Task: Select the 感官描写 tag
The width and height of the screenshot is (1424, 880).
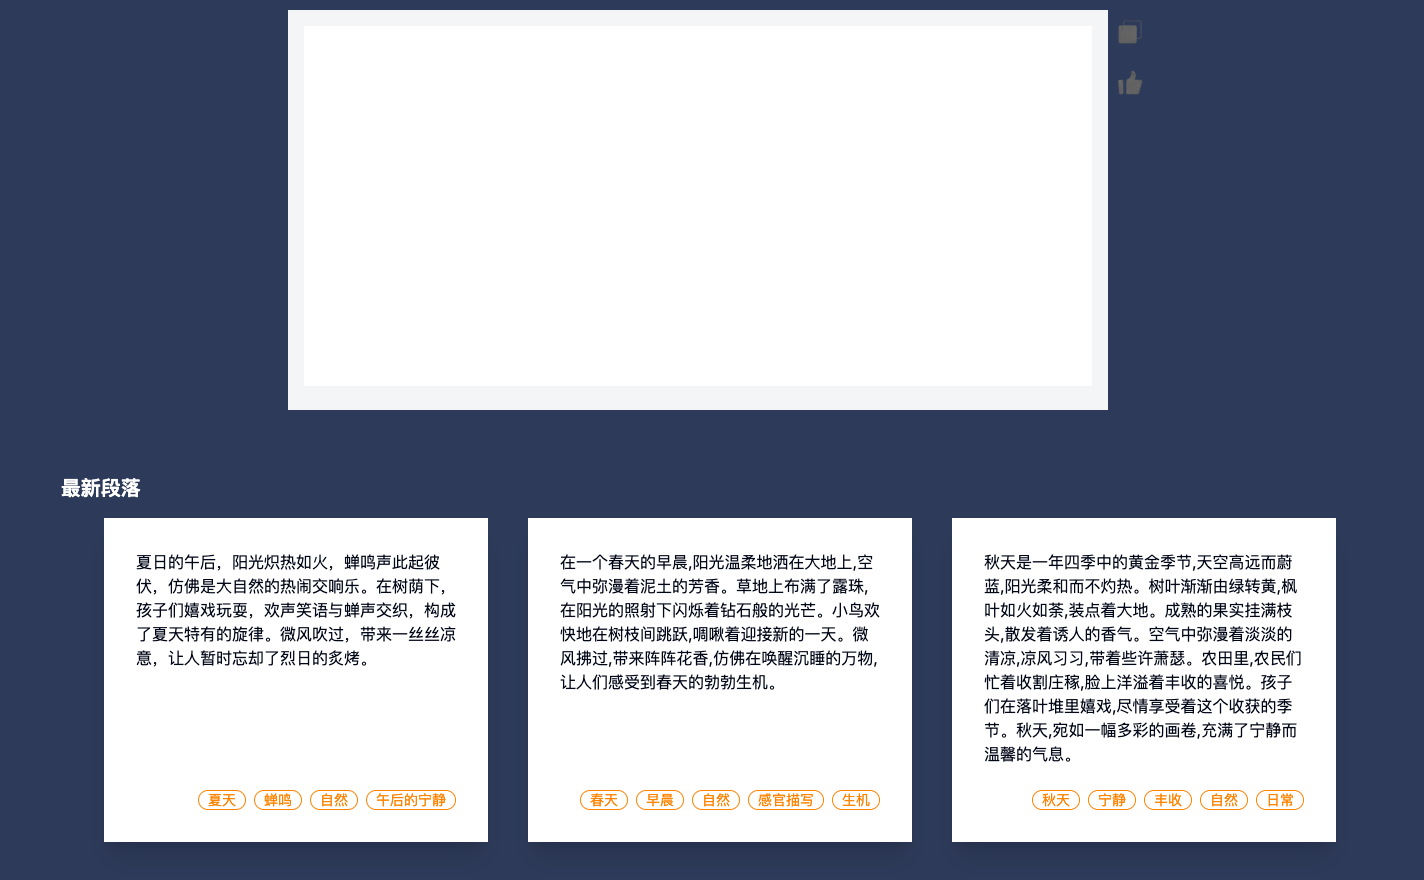Action: (x=786, y=800)
